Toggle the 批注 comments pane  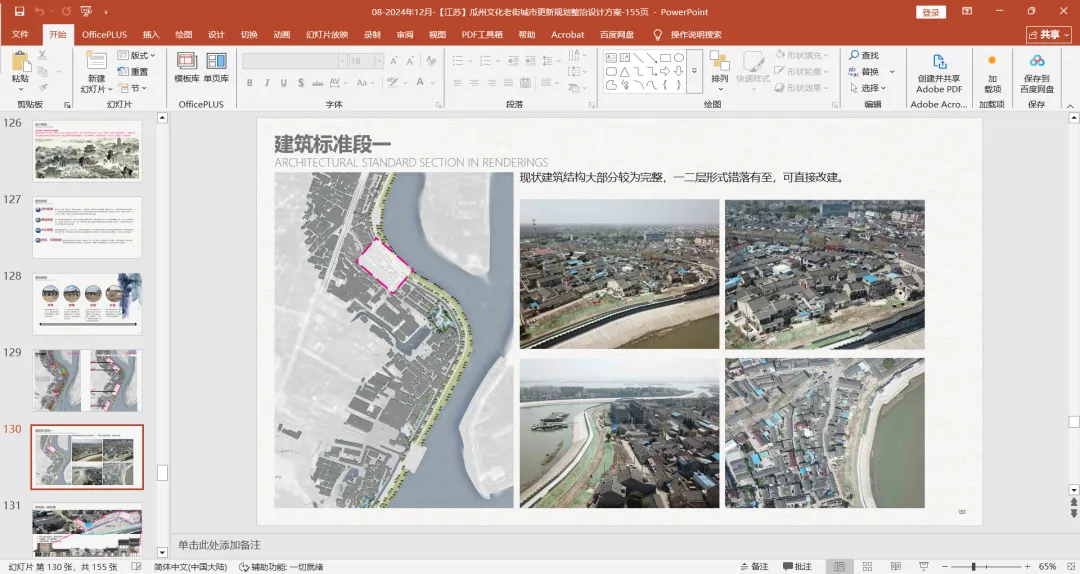click(797, 566)
